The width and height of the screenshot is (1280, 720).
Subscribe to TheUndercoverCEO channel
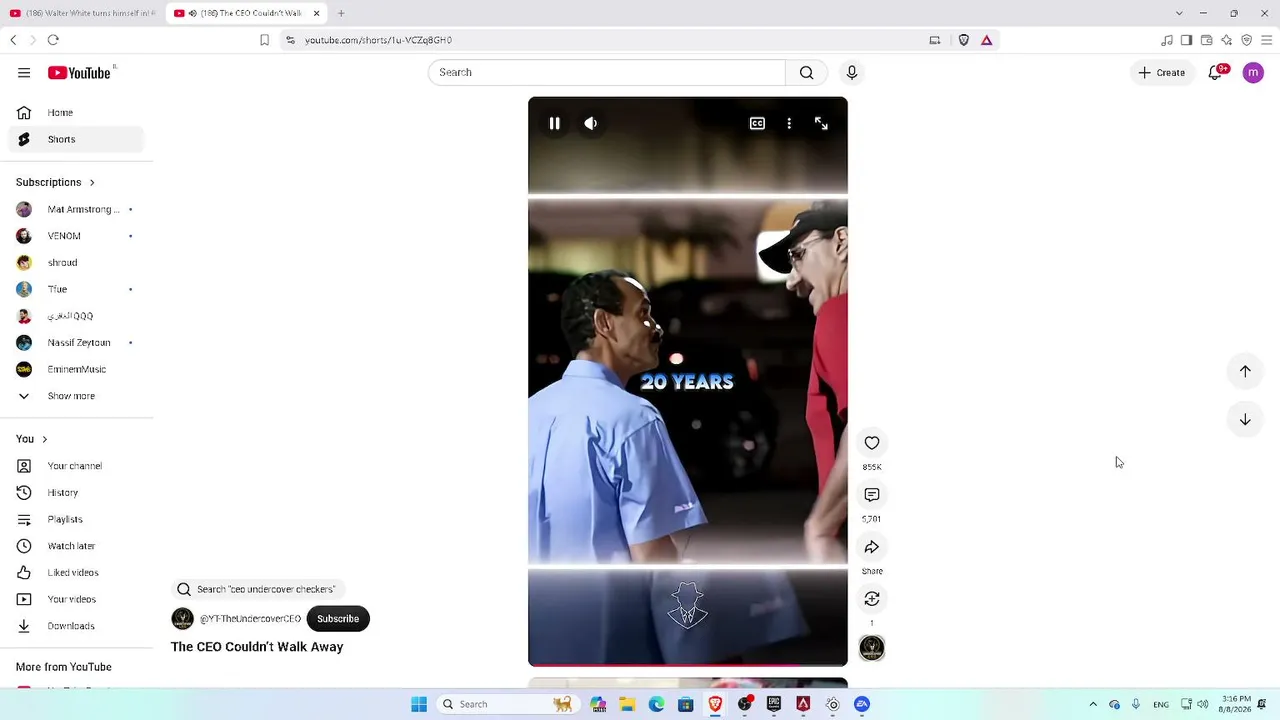(x=338, y=619)
